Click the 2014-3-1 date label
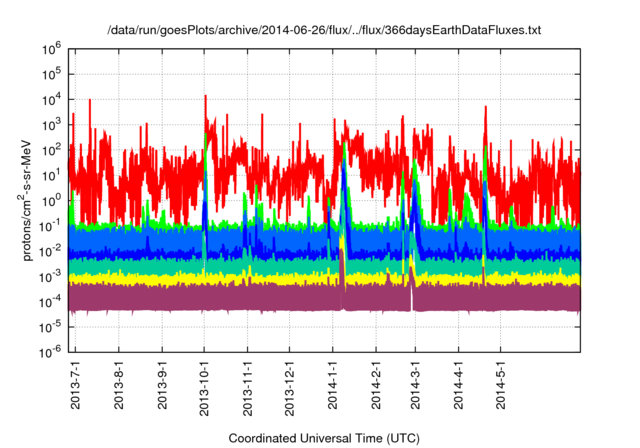Image resolution: width=640 pixels, height=448 pixels. coord(416,384)
